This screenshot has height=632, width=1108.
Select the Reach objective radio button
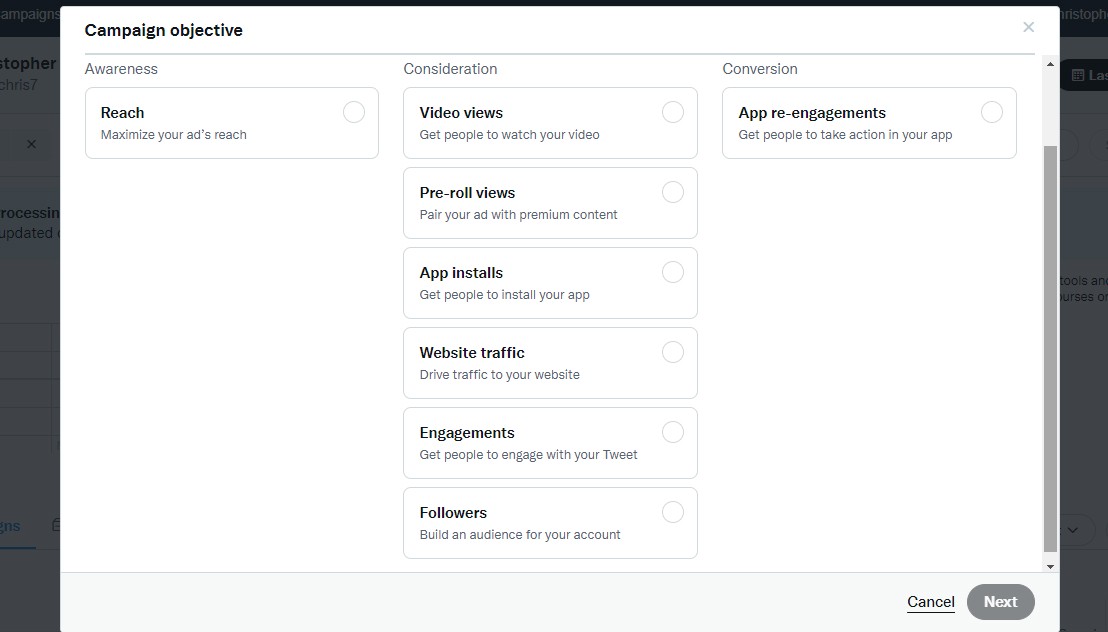(x=354, y=112)
